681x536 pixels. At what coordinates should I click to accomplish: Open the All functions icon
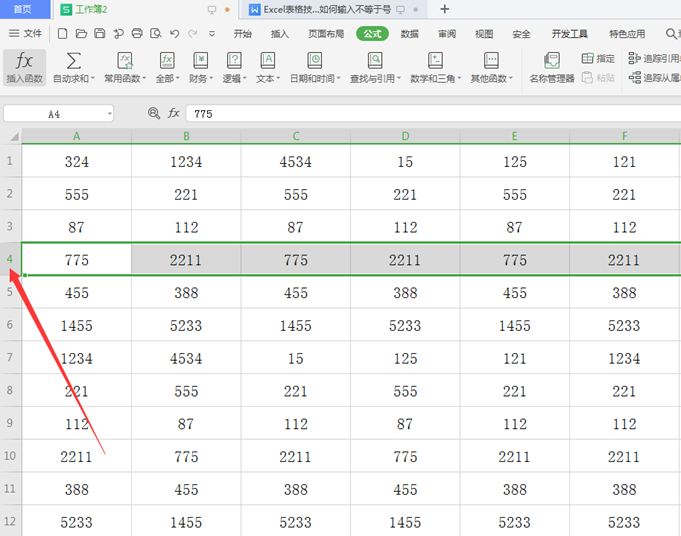tap(167, 61)
